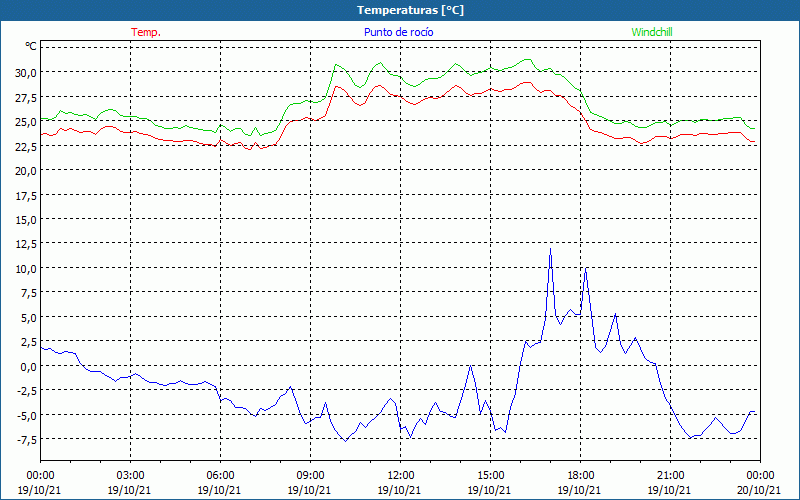
Task: Click the -5,0 y-axis value
Action: click(26, 416)
